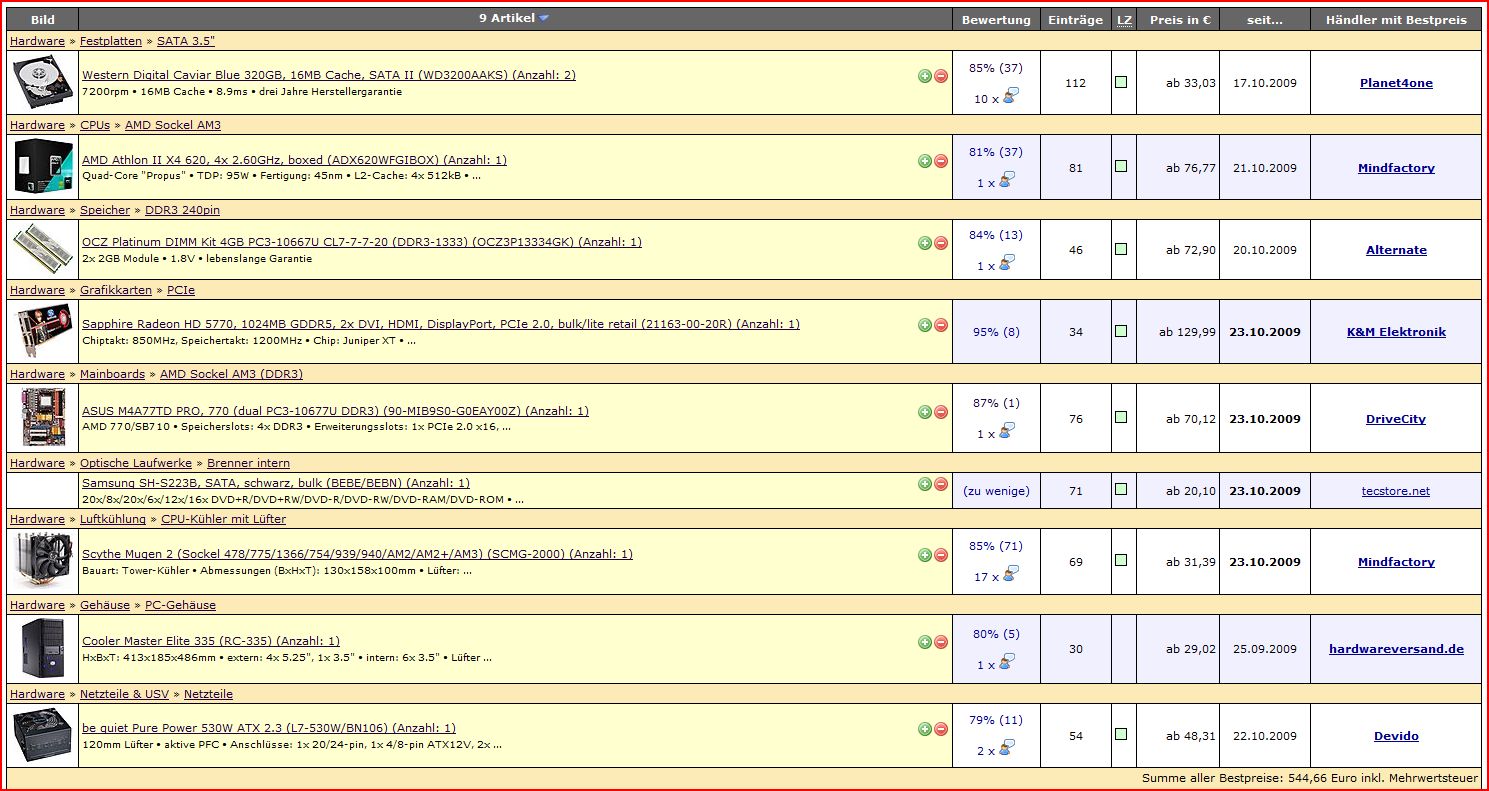Open Scythe Mugen 2 cooler thumbnail
This screenshot has width=1489, height=791.
[43, 562]
